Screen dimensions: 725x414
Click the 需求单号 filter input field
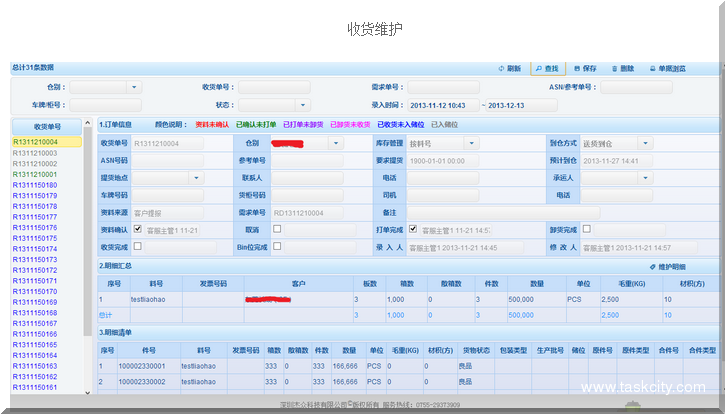point(443,87)
